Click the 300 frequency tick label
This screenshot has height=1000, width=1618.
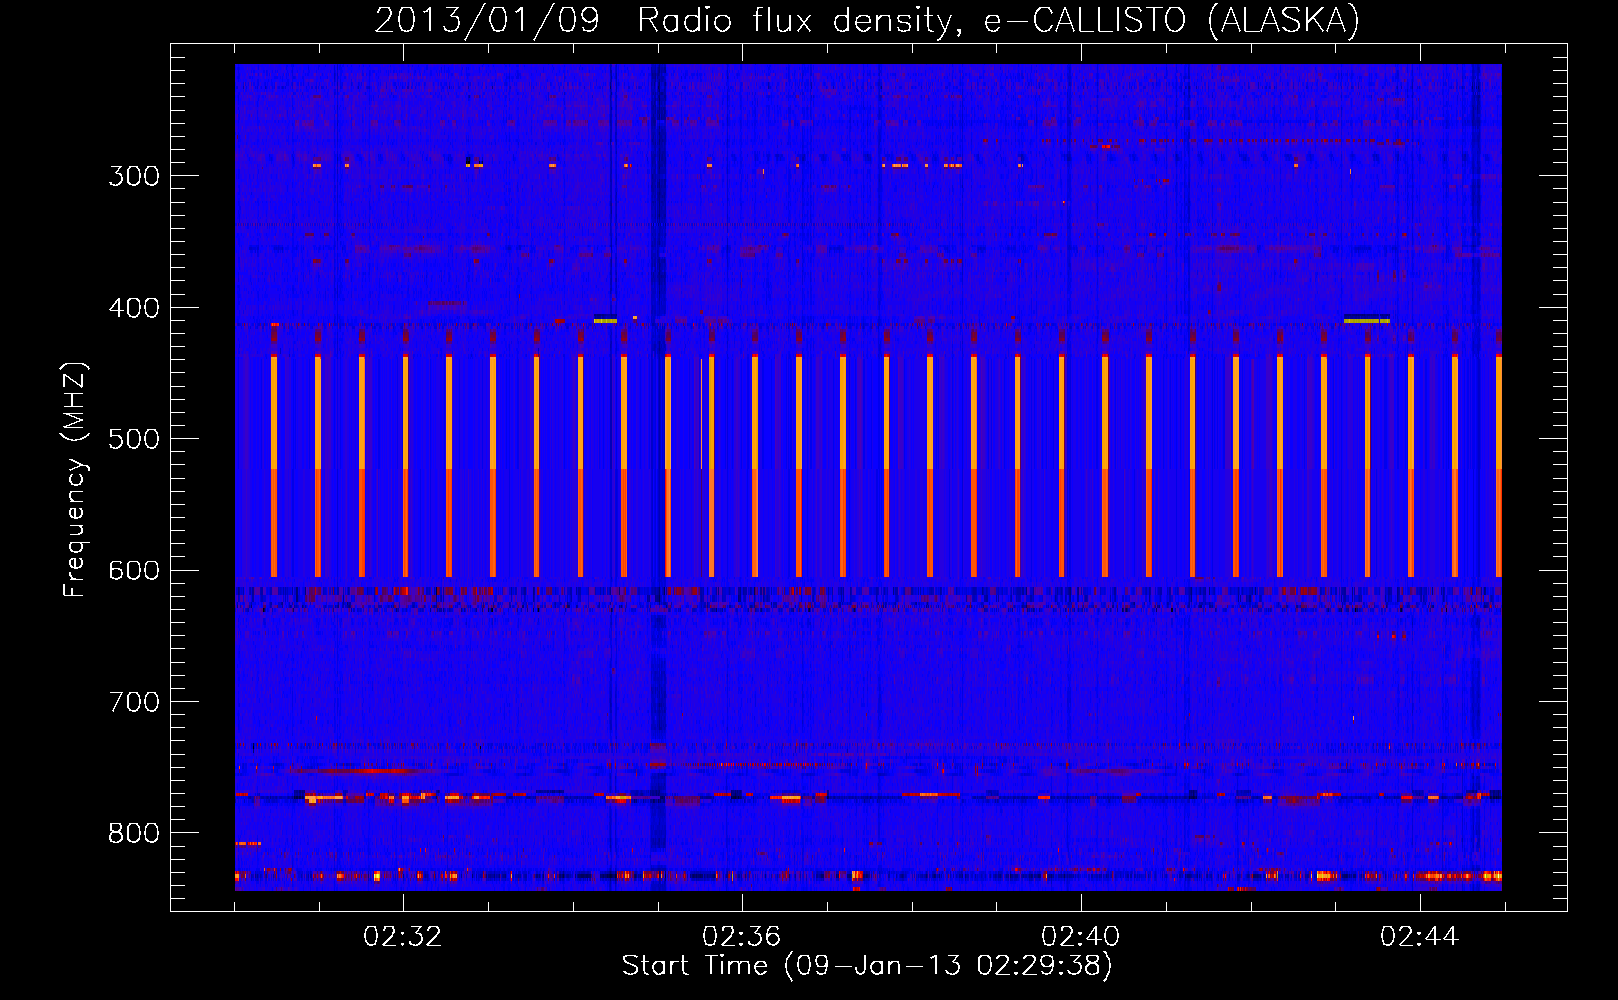coord(134,176)
